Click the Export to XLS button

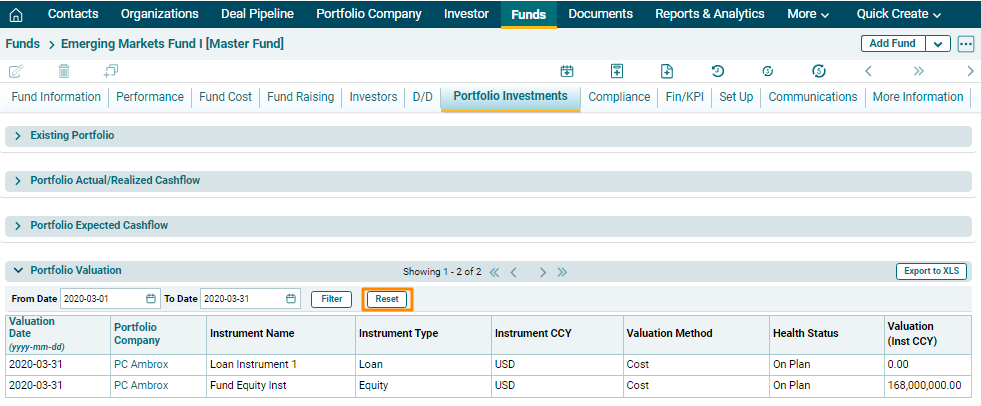tap(931, 271)
